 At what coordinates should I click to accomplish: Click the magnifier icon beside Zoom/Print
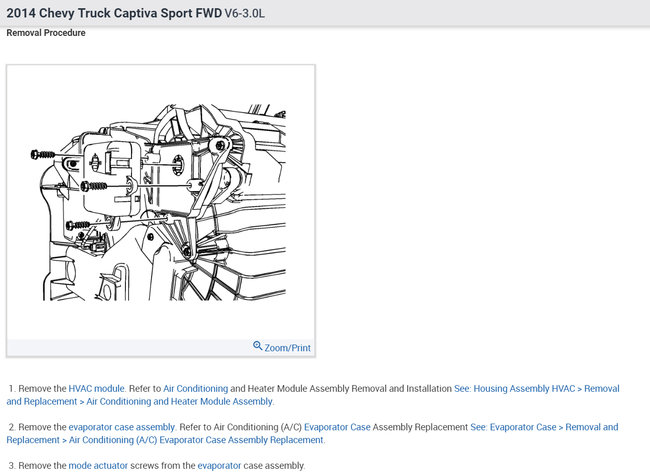(257, 346)
